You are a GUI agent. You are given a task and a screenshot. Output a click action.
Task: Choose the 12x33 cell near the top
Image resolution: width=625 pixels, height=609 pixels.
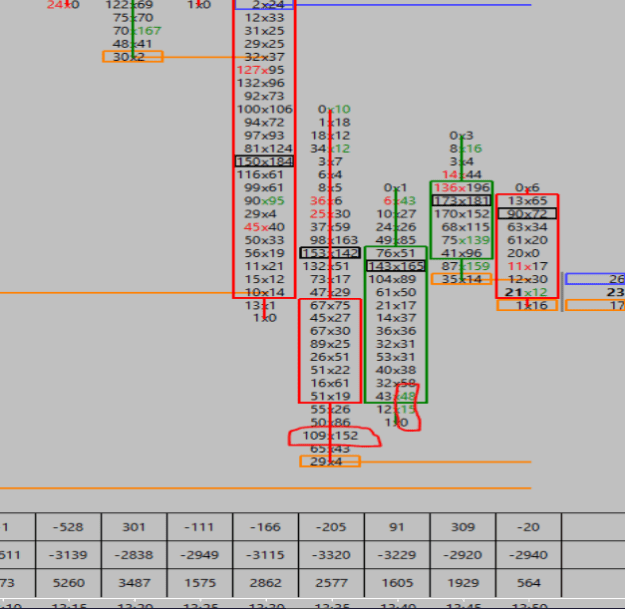[264, 18]
